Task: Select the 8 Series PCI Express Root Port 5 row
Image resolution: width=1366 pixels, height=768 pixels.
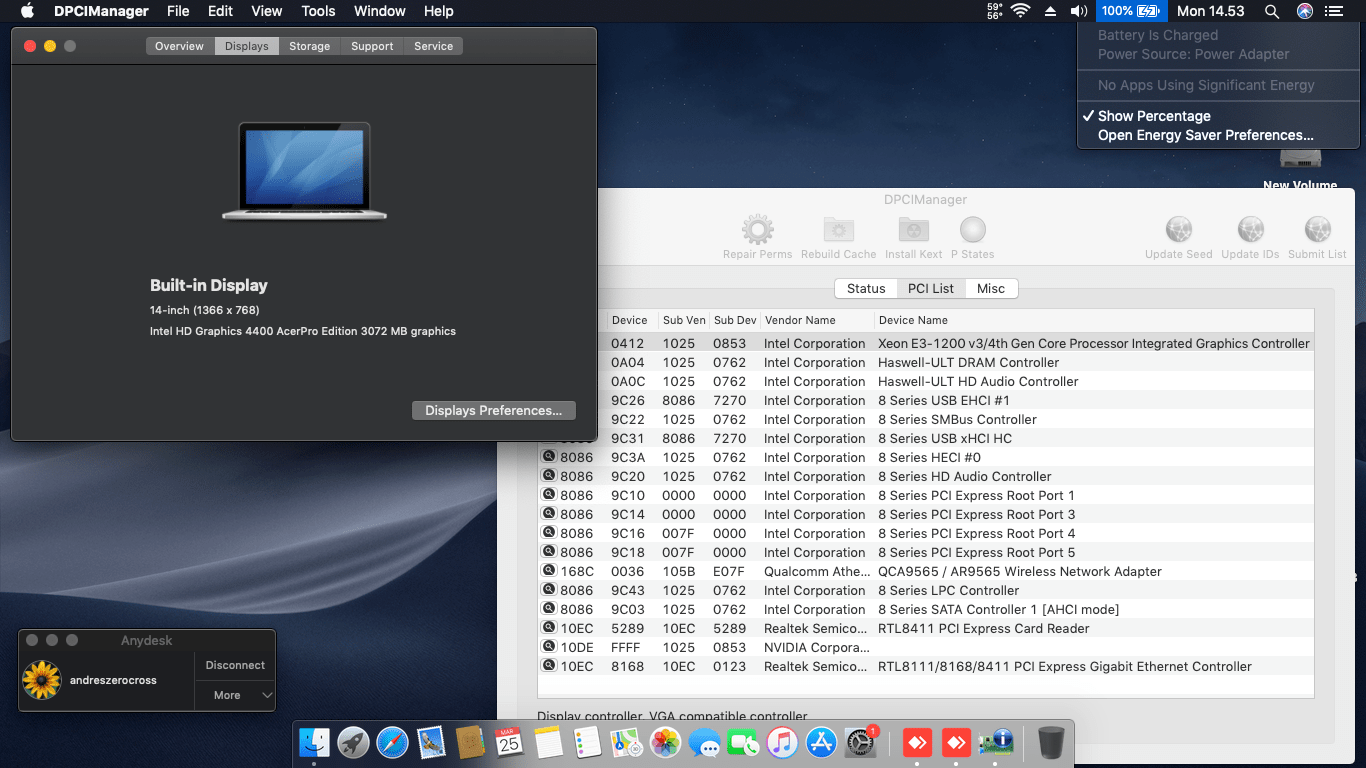Action: (x=925, y=552)
